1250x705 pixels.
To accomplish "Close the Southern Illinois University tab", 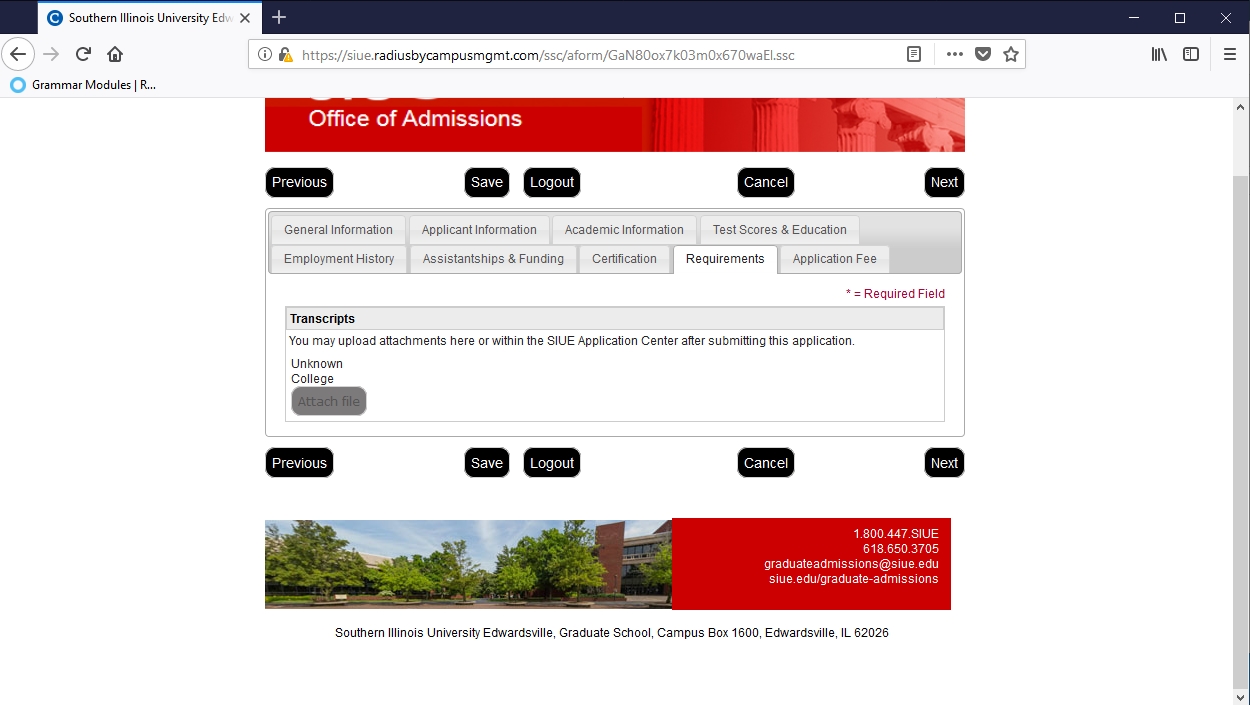I will click(245, 18).
